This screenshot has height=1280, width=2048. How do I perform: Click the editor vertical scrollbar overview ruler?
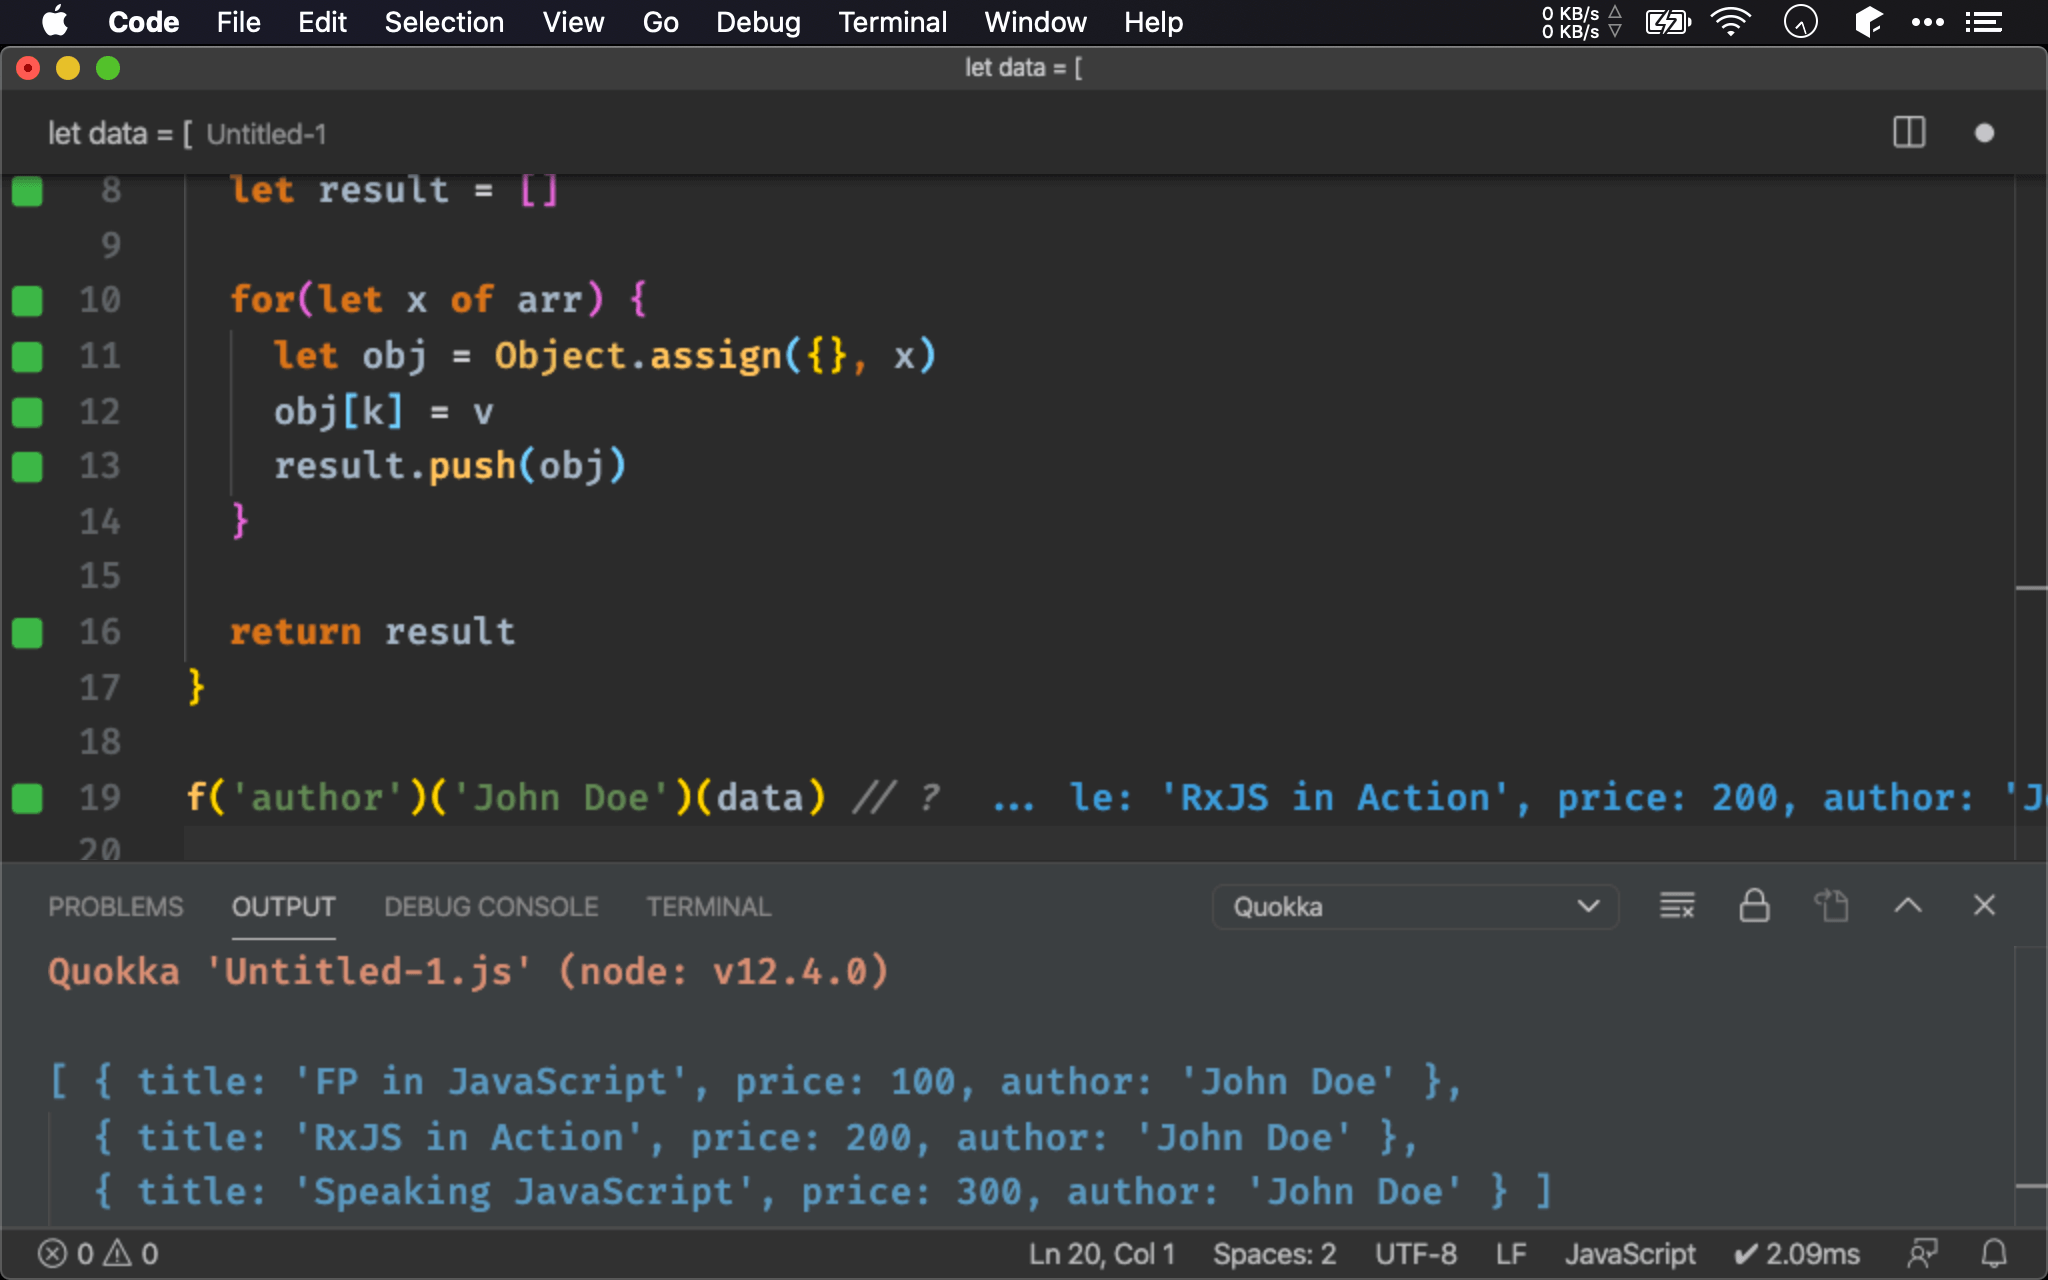(2030, 518)
